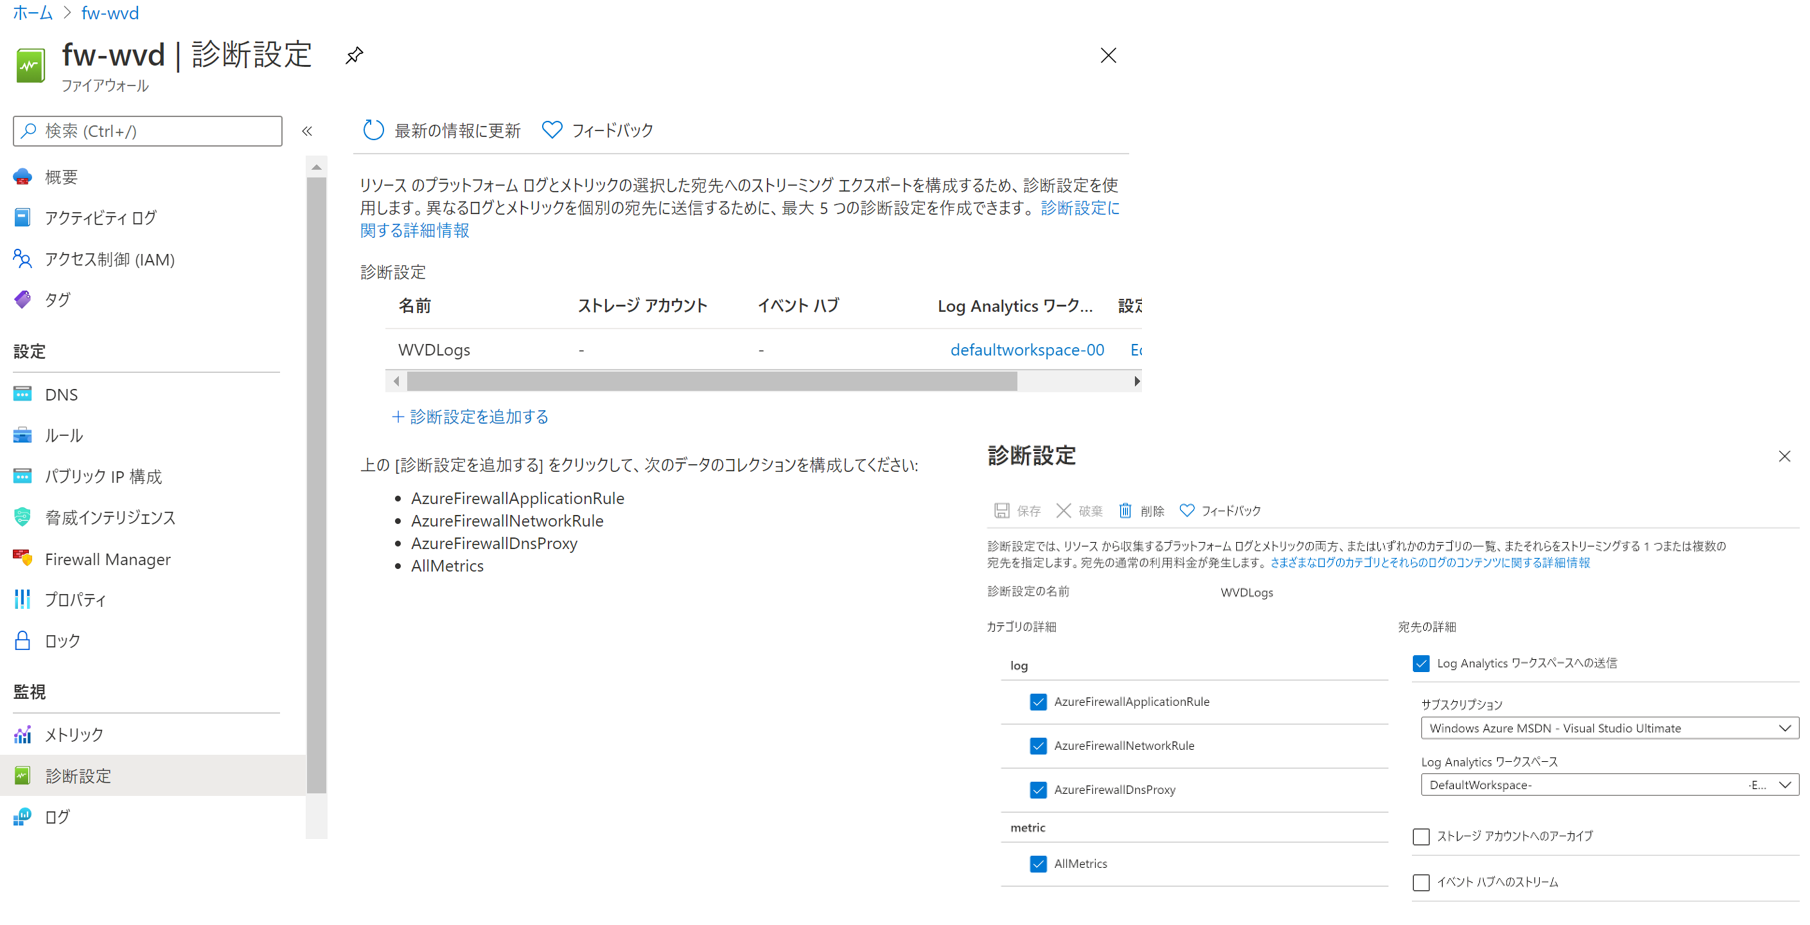
Task: Click the アクセス制御 (IAM) people icon
Action: 22,259
